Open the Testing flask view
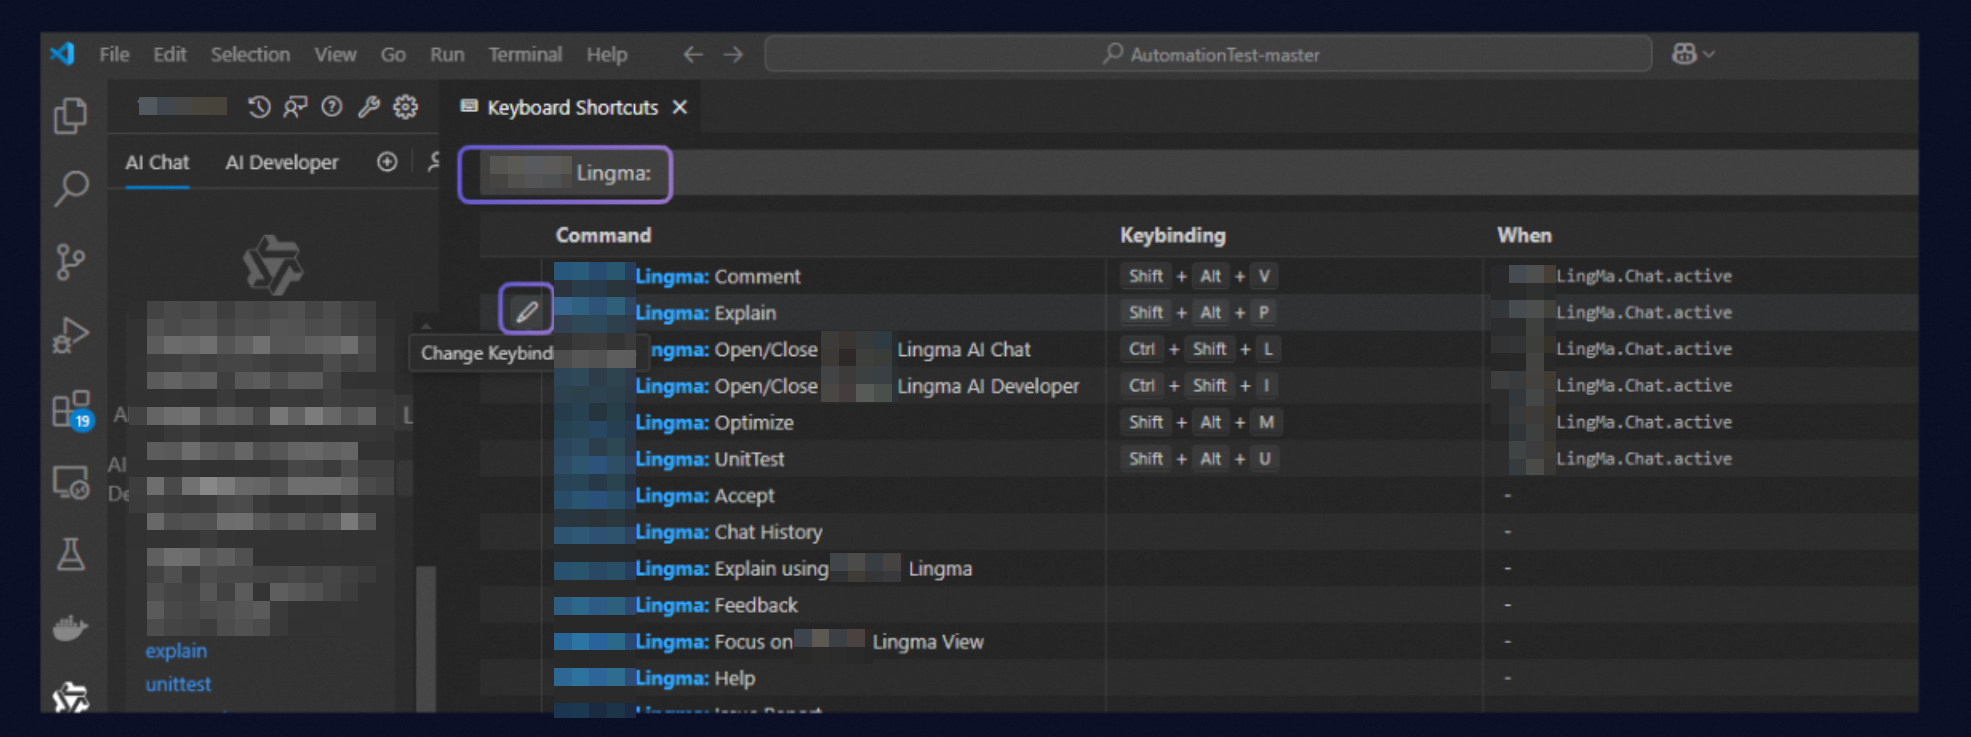This screenshot has width=1971, height=737. point(70,554)
